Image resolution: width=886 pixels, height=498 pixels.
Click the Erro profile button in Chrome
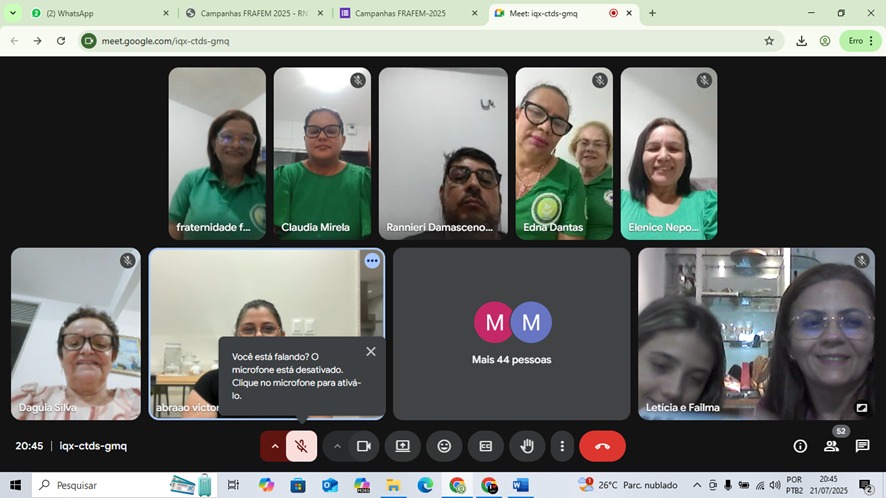[x=860, y=41]
